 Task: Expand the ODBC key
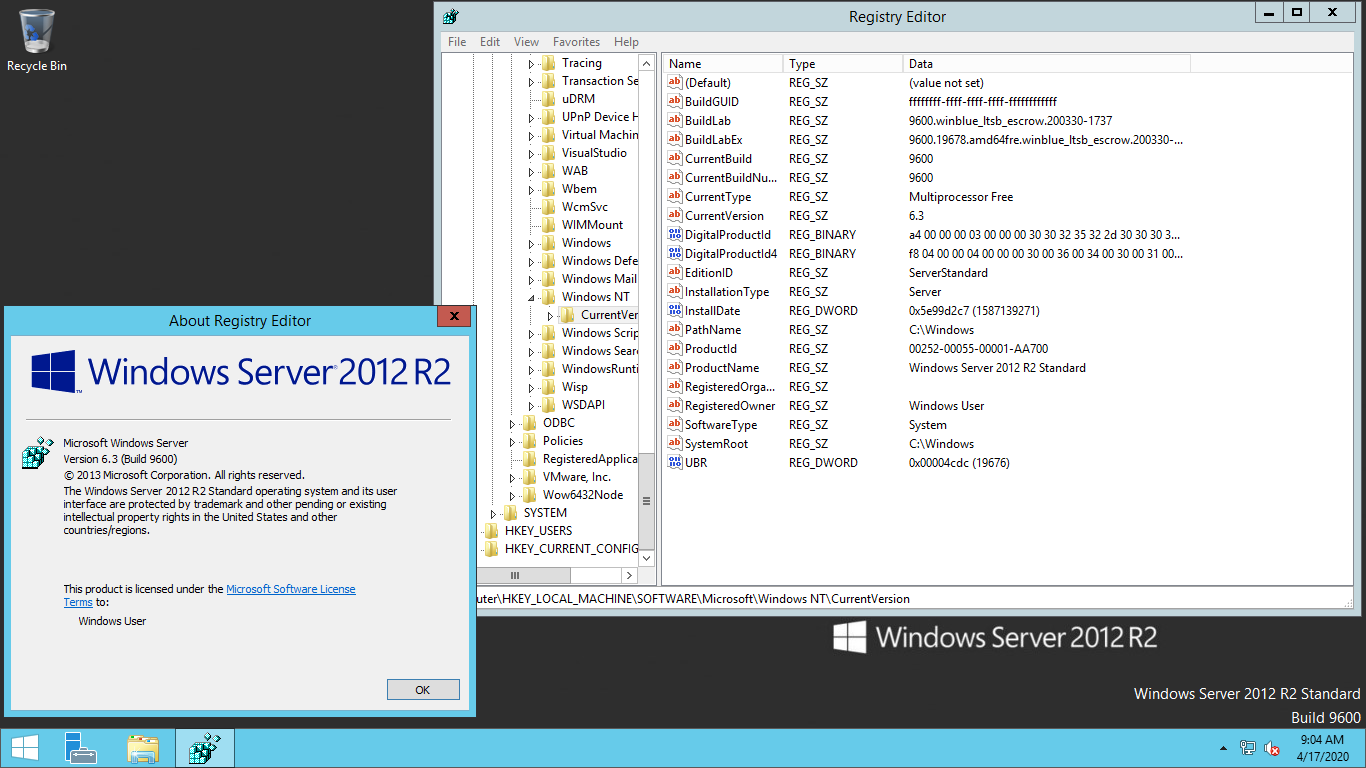point(512,423)
